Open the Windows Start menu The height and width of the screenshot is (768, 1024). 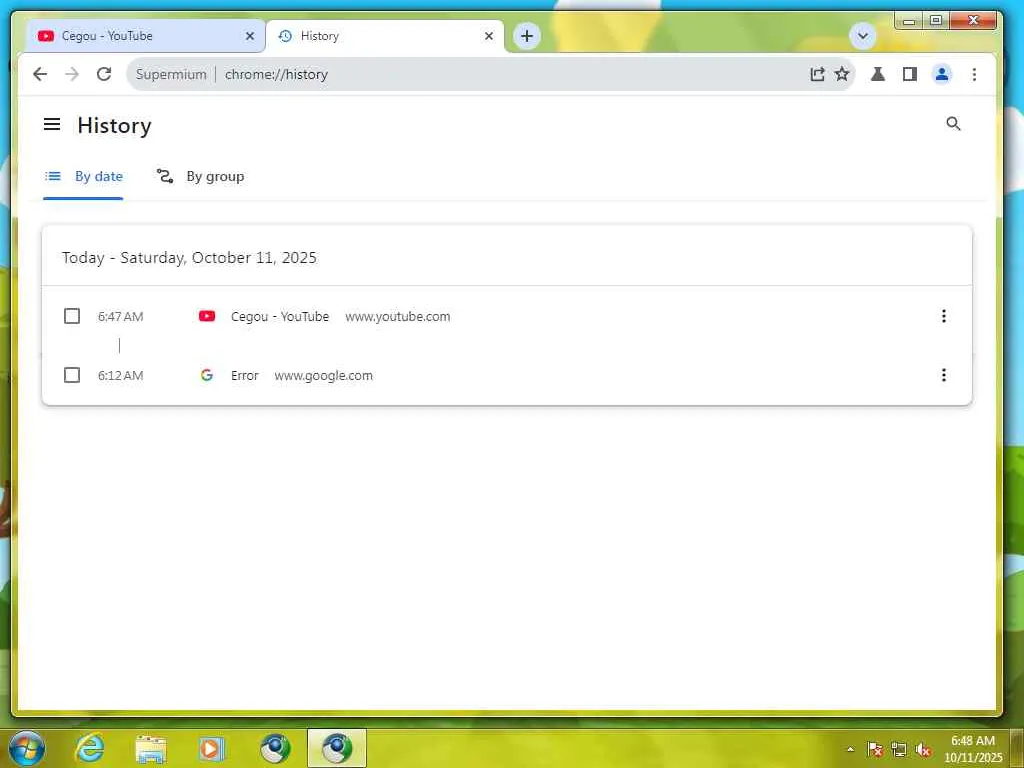[27, 748]
